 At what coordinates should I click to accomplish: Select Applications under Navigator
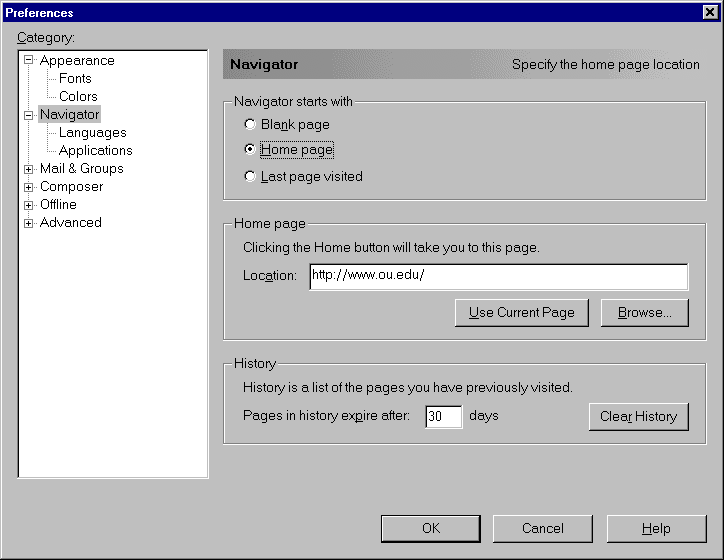95,151
